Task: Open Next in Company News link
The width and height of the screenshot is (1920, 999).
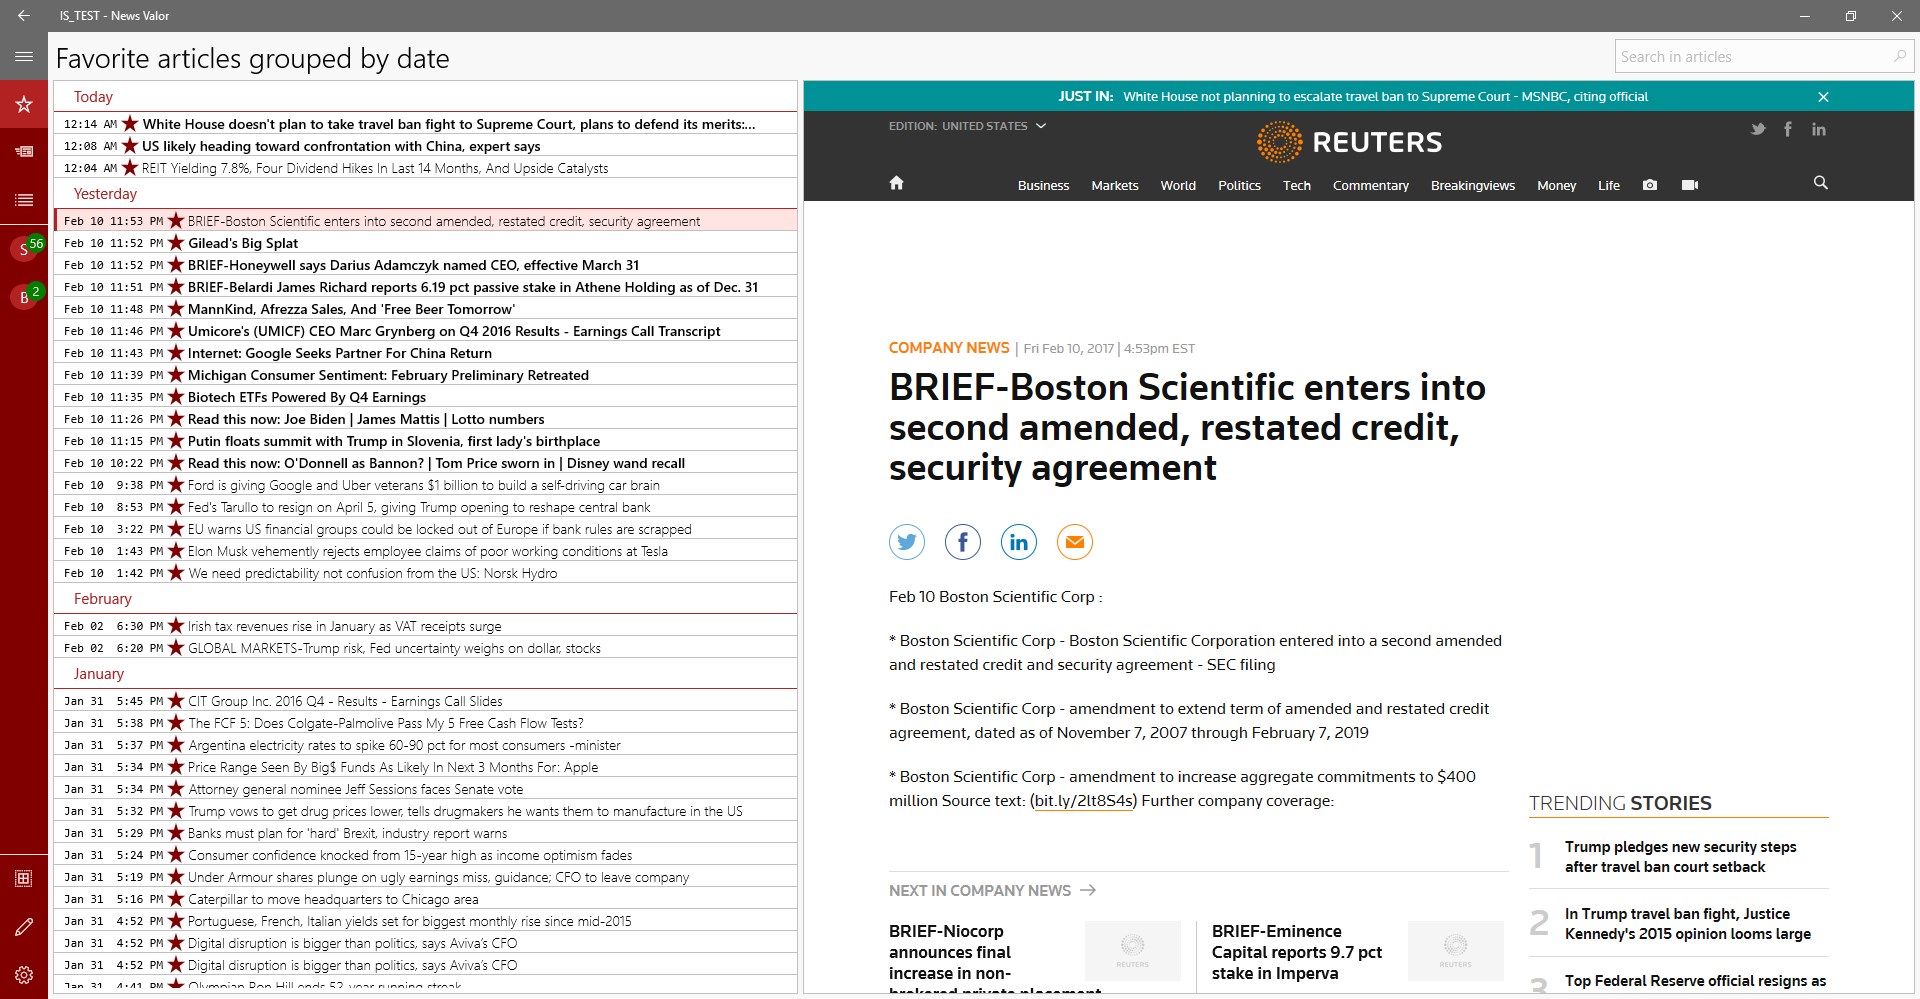Action: 992,890
